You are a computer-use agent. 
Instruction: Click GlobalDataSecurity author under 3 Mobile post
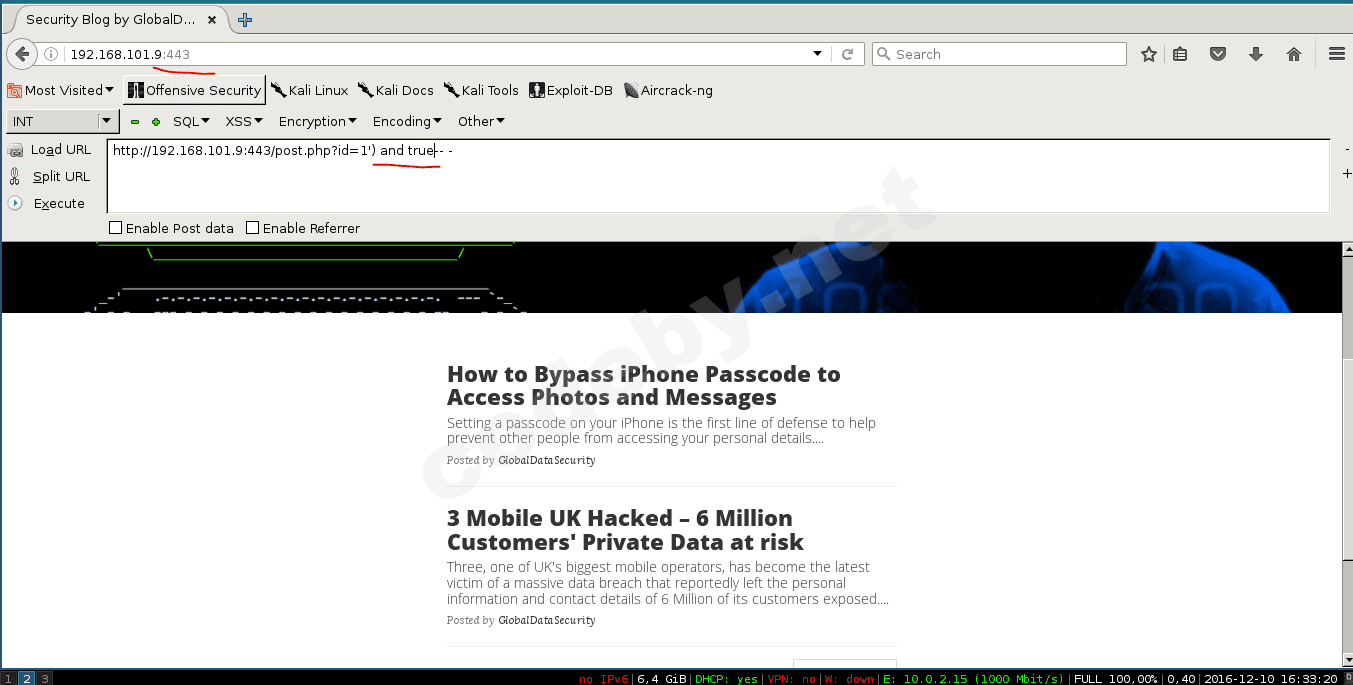(547, 620)
